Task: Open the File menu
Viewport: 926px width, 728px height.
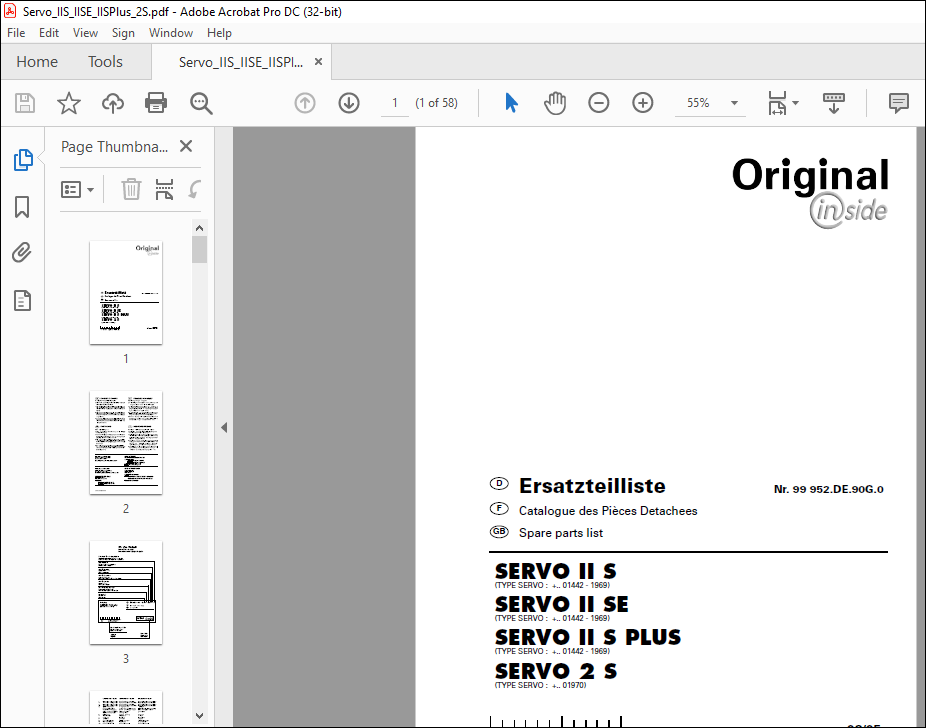Action: pos(16,33)
